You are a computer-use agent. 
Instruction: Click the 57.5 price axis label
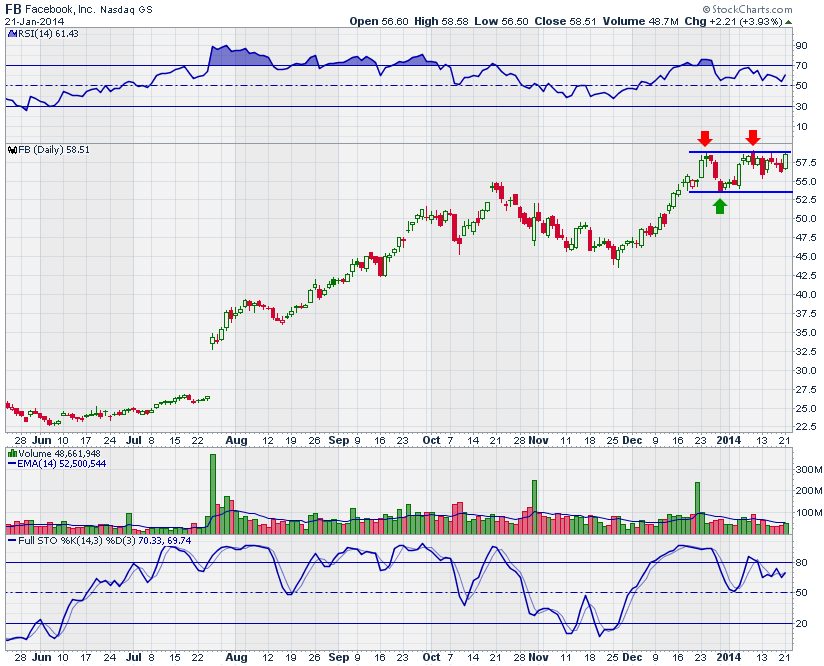[806, 162]
